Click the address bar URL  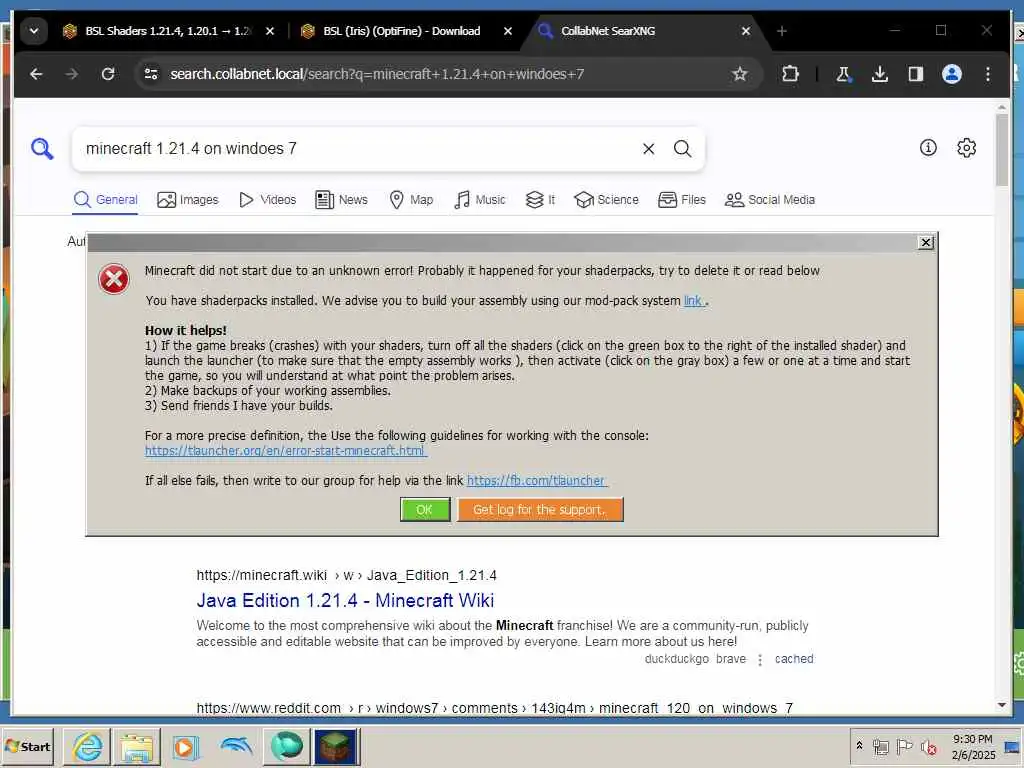pos(377,74)
